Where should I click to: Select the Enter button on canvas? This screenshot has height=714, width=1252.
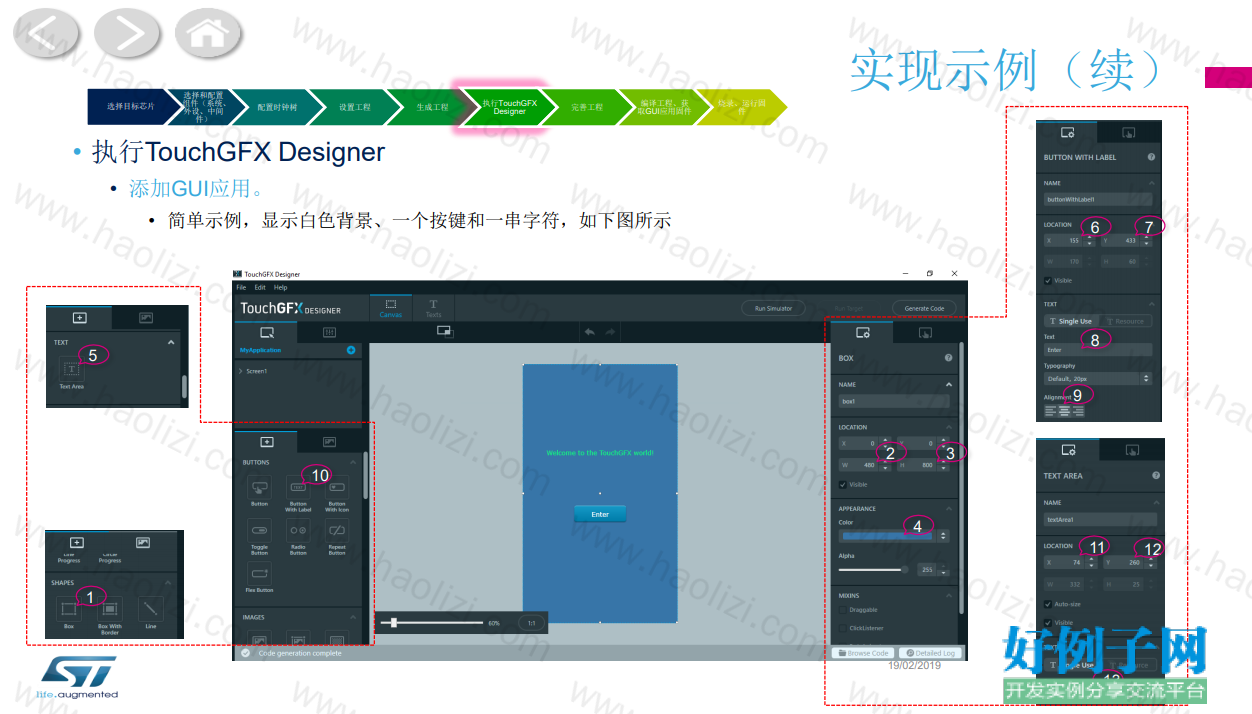(600, 514)
